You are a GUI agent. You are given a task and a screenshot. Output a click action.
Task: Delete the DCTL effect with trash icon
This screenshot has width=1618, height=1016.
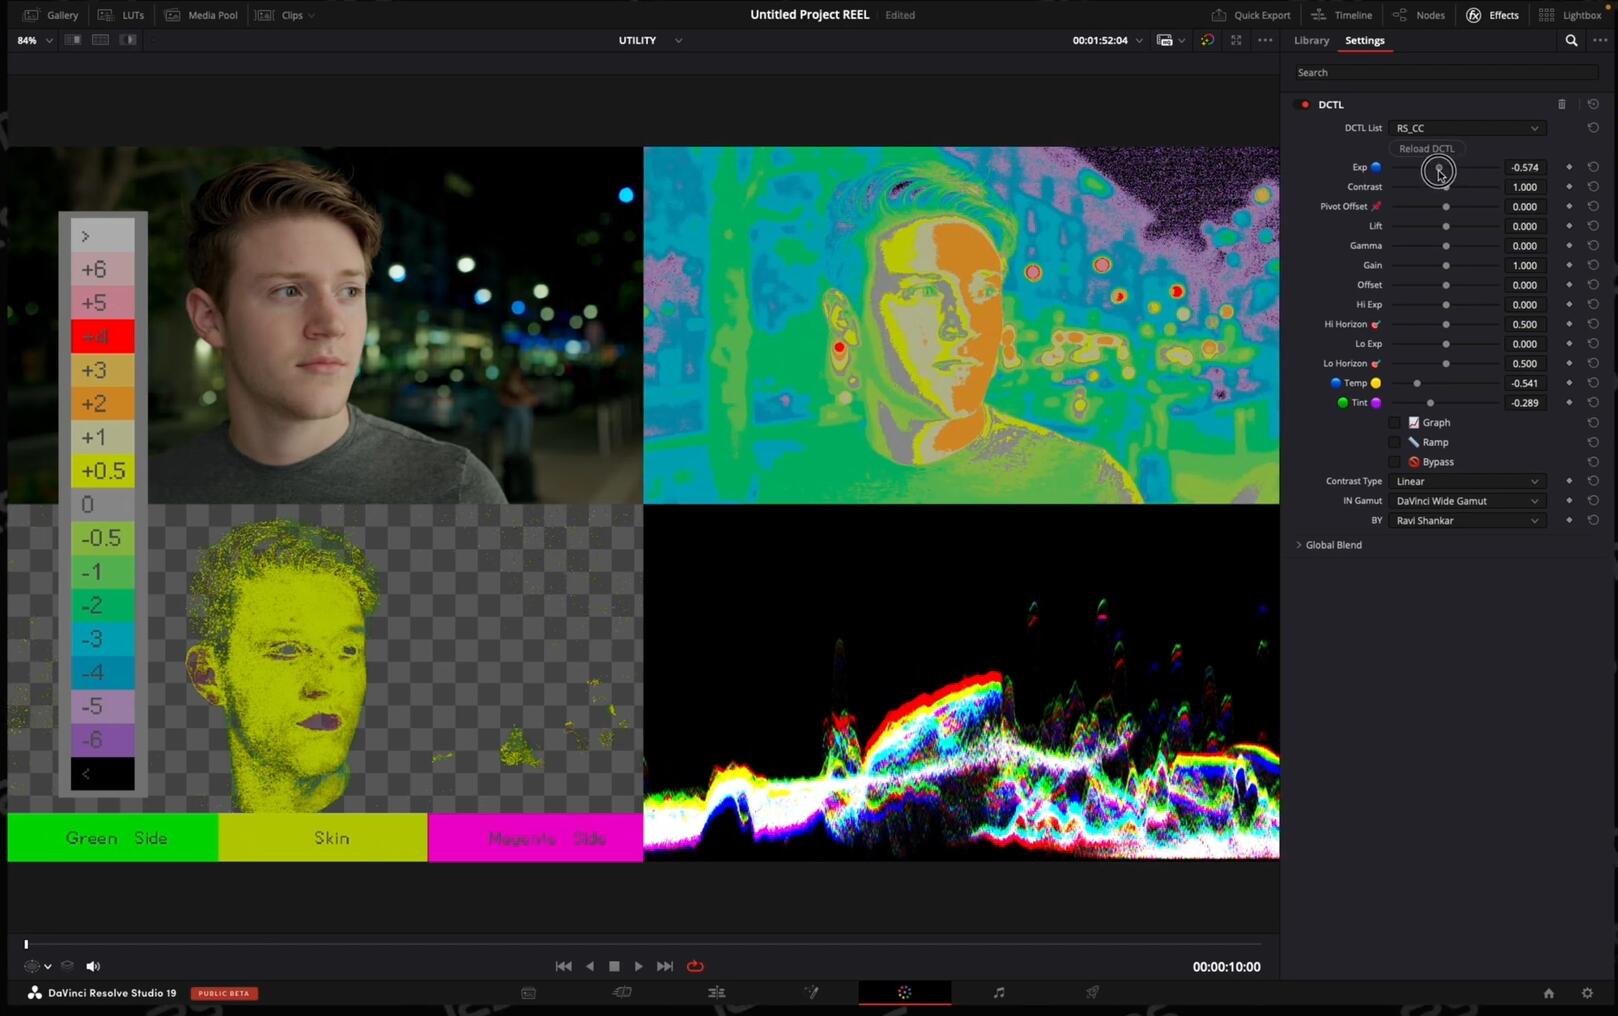pyautogui.click(x=1561, y=104)
